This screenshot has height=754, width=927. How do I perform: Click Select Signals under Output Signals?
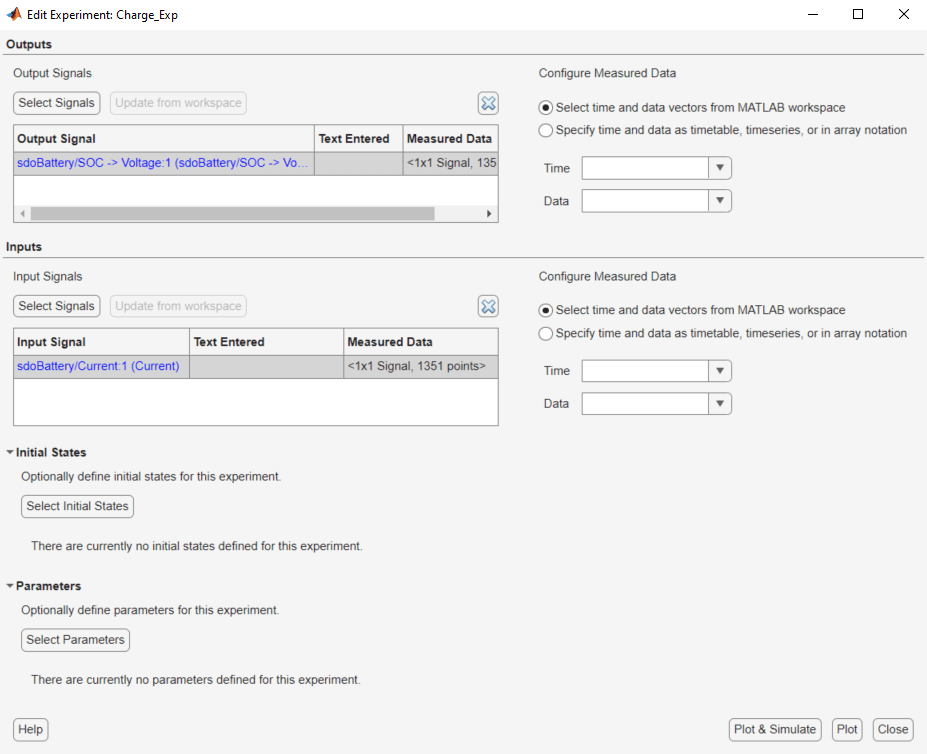click(56, 103)
